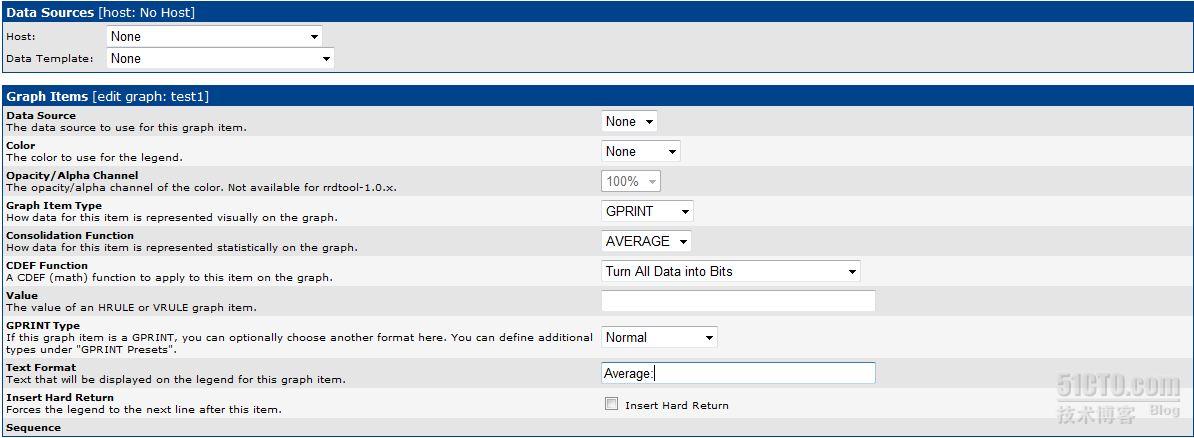Click the 'GPRINT Type' field label
1194x438 pixels.
pos(43,326)
